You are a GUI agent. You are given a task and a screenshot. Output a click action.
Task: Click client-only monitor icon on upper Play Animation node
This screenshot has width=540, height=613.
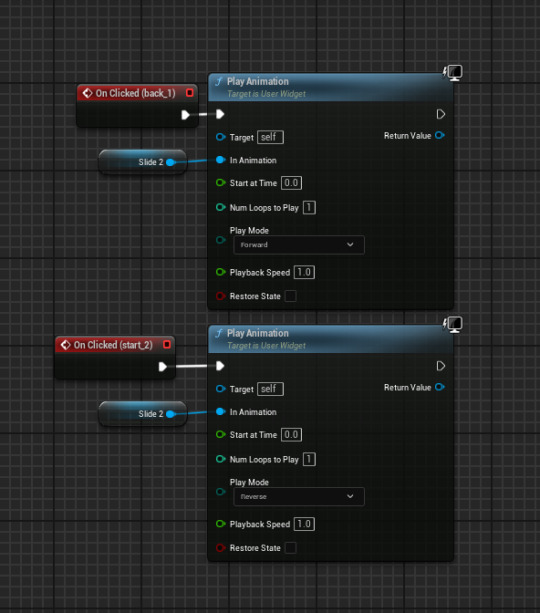coord(453,73)
